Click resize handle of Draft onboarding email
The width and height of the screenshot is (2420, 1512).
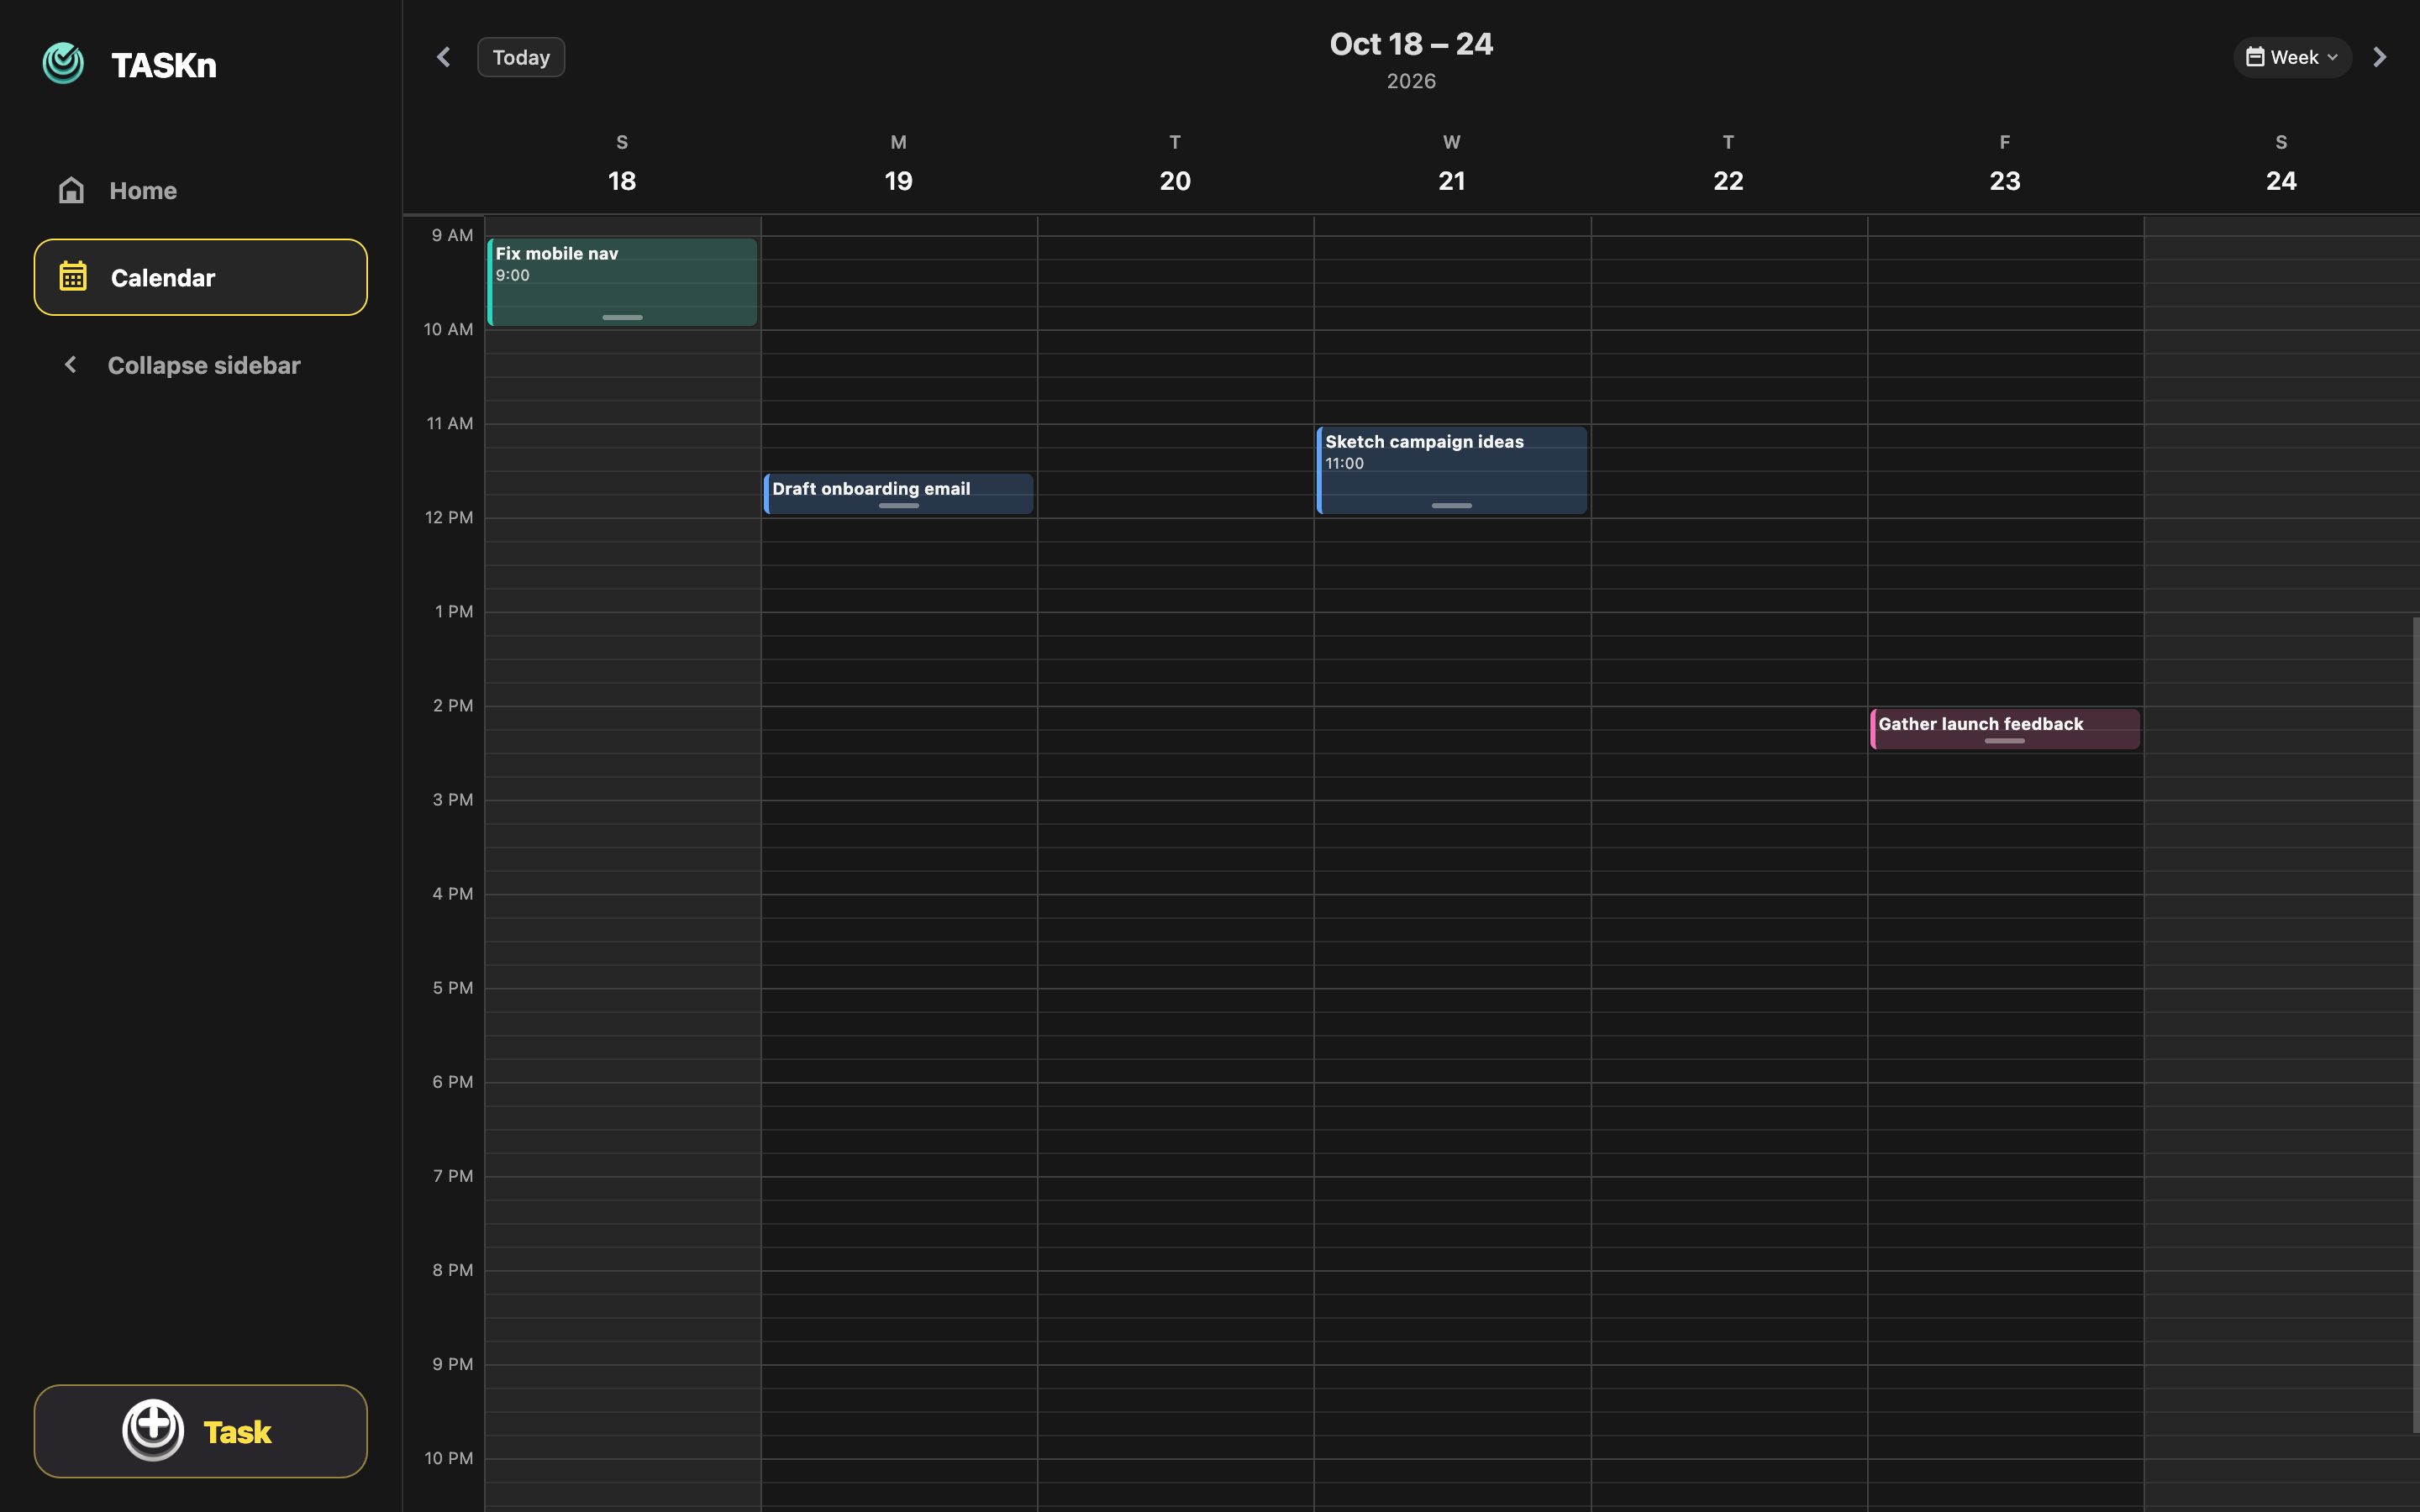(x=899, y=506)
